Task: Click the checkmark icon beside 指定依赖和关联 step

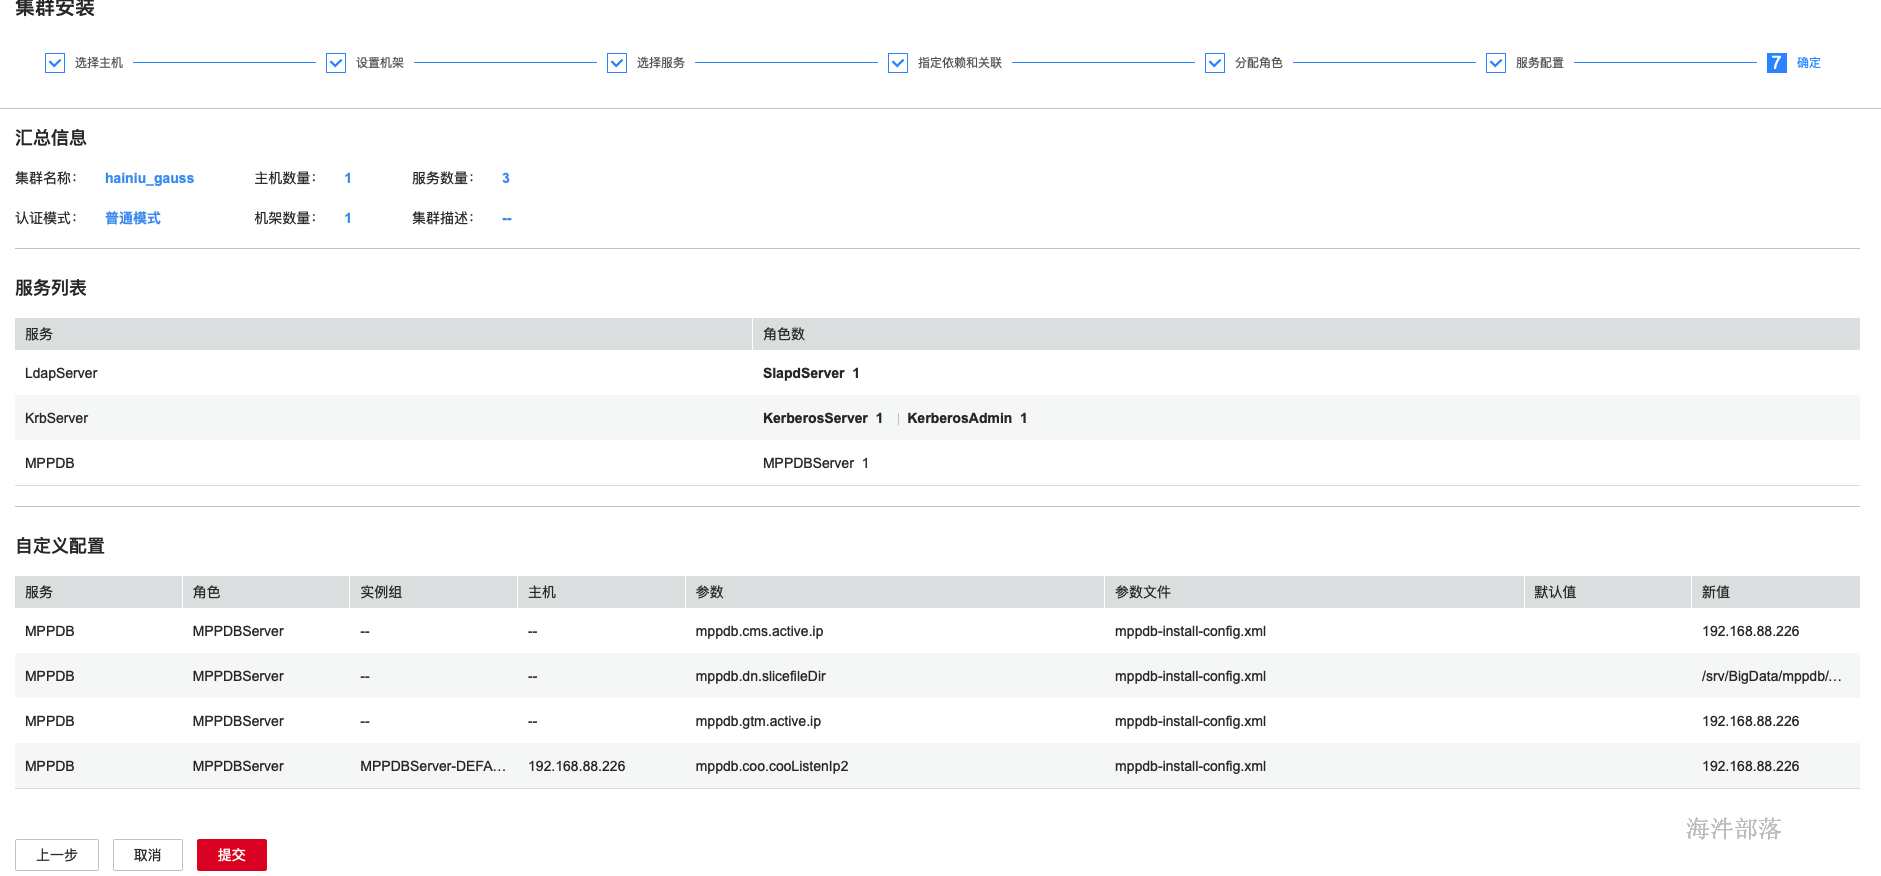Action: pos(898,63)
